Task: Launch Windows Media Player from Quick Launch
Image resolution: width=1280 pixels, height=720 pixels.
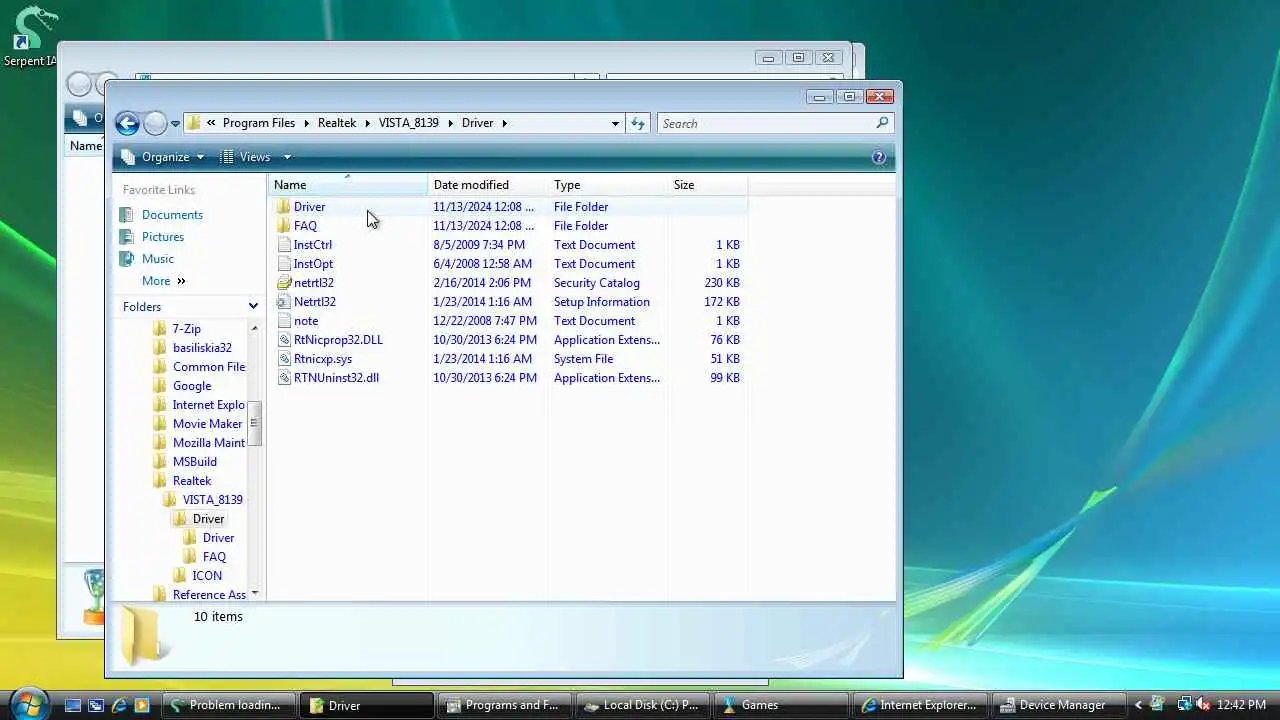Action: [142, 705]
